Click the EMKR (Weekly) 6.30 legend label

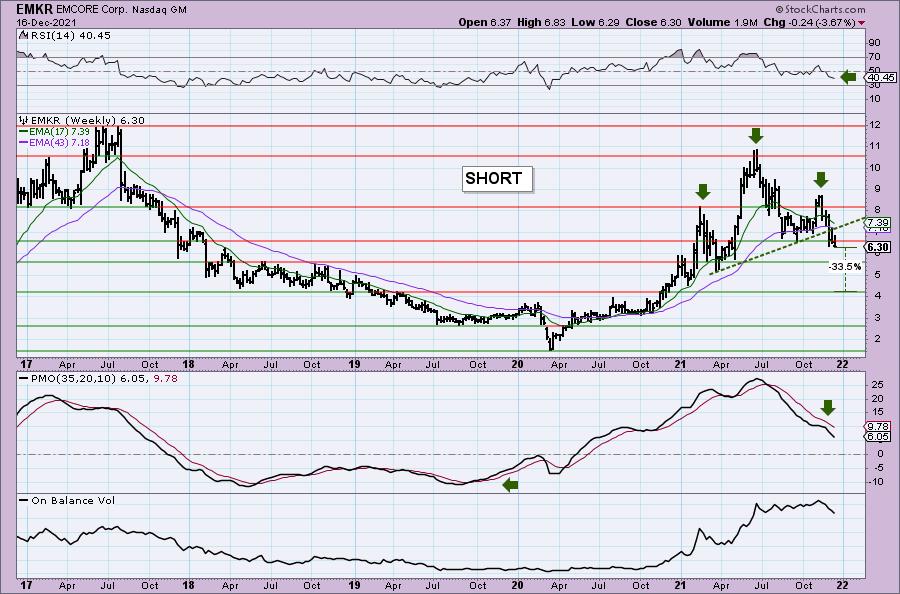[87, 121]
